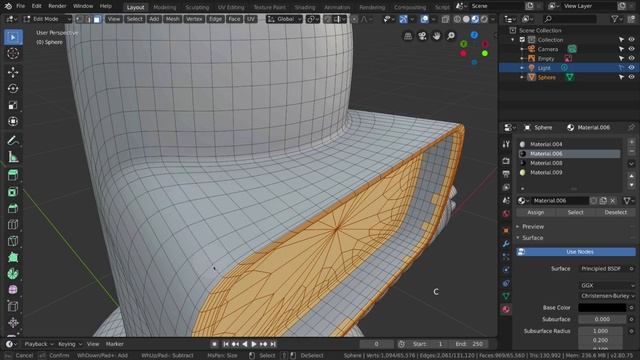Screen dimensions: 640x360
Task: Open the Global orientation dropdown
Action: (284, 19)
